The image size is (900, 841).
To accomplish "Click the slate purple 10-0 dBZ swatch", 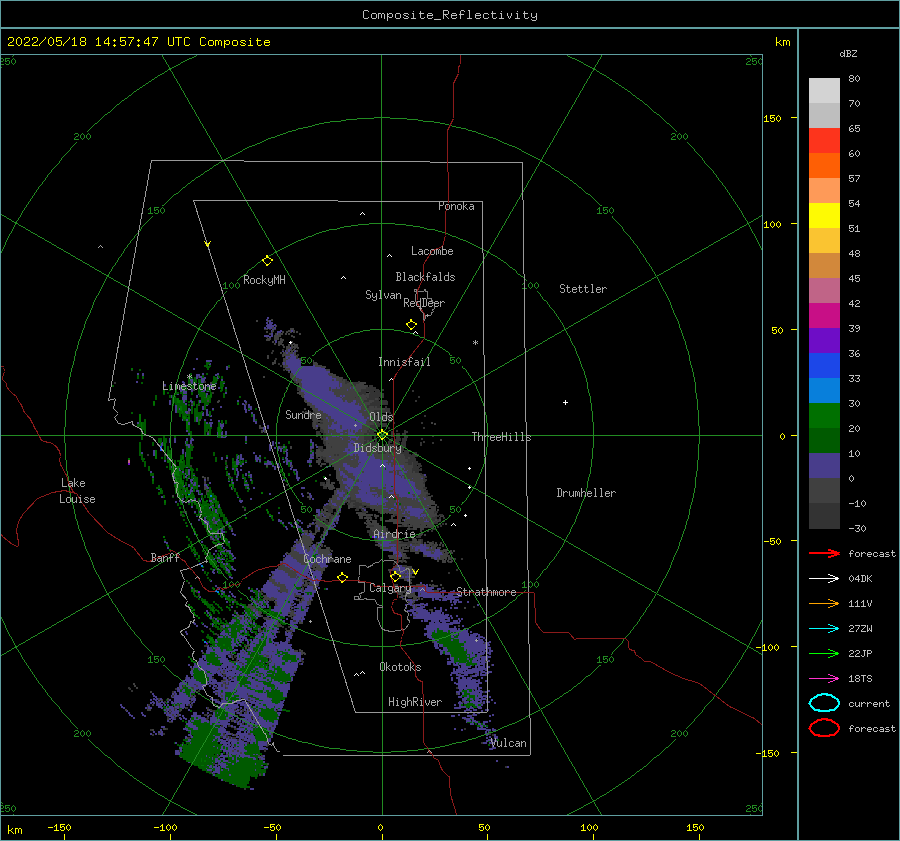I will pos(824,465).
